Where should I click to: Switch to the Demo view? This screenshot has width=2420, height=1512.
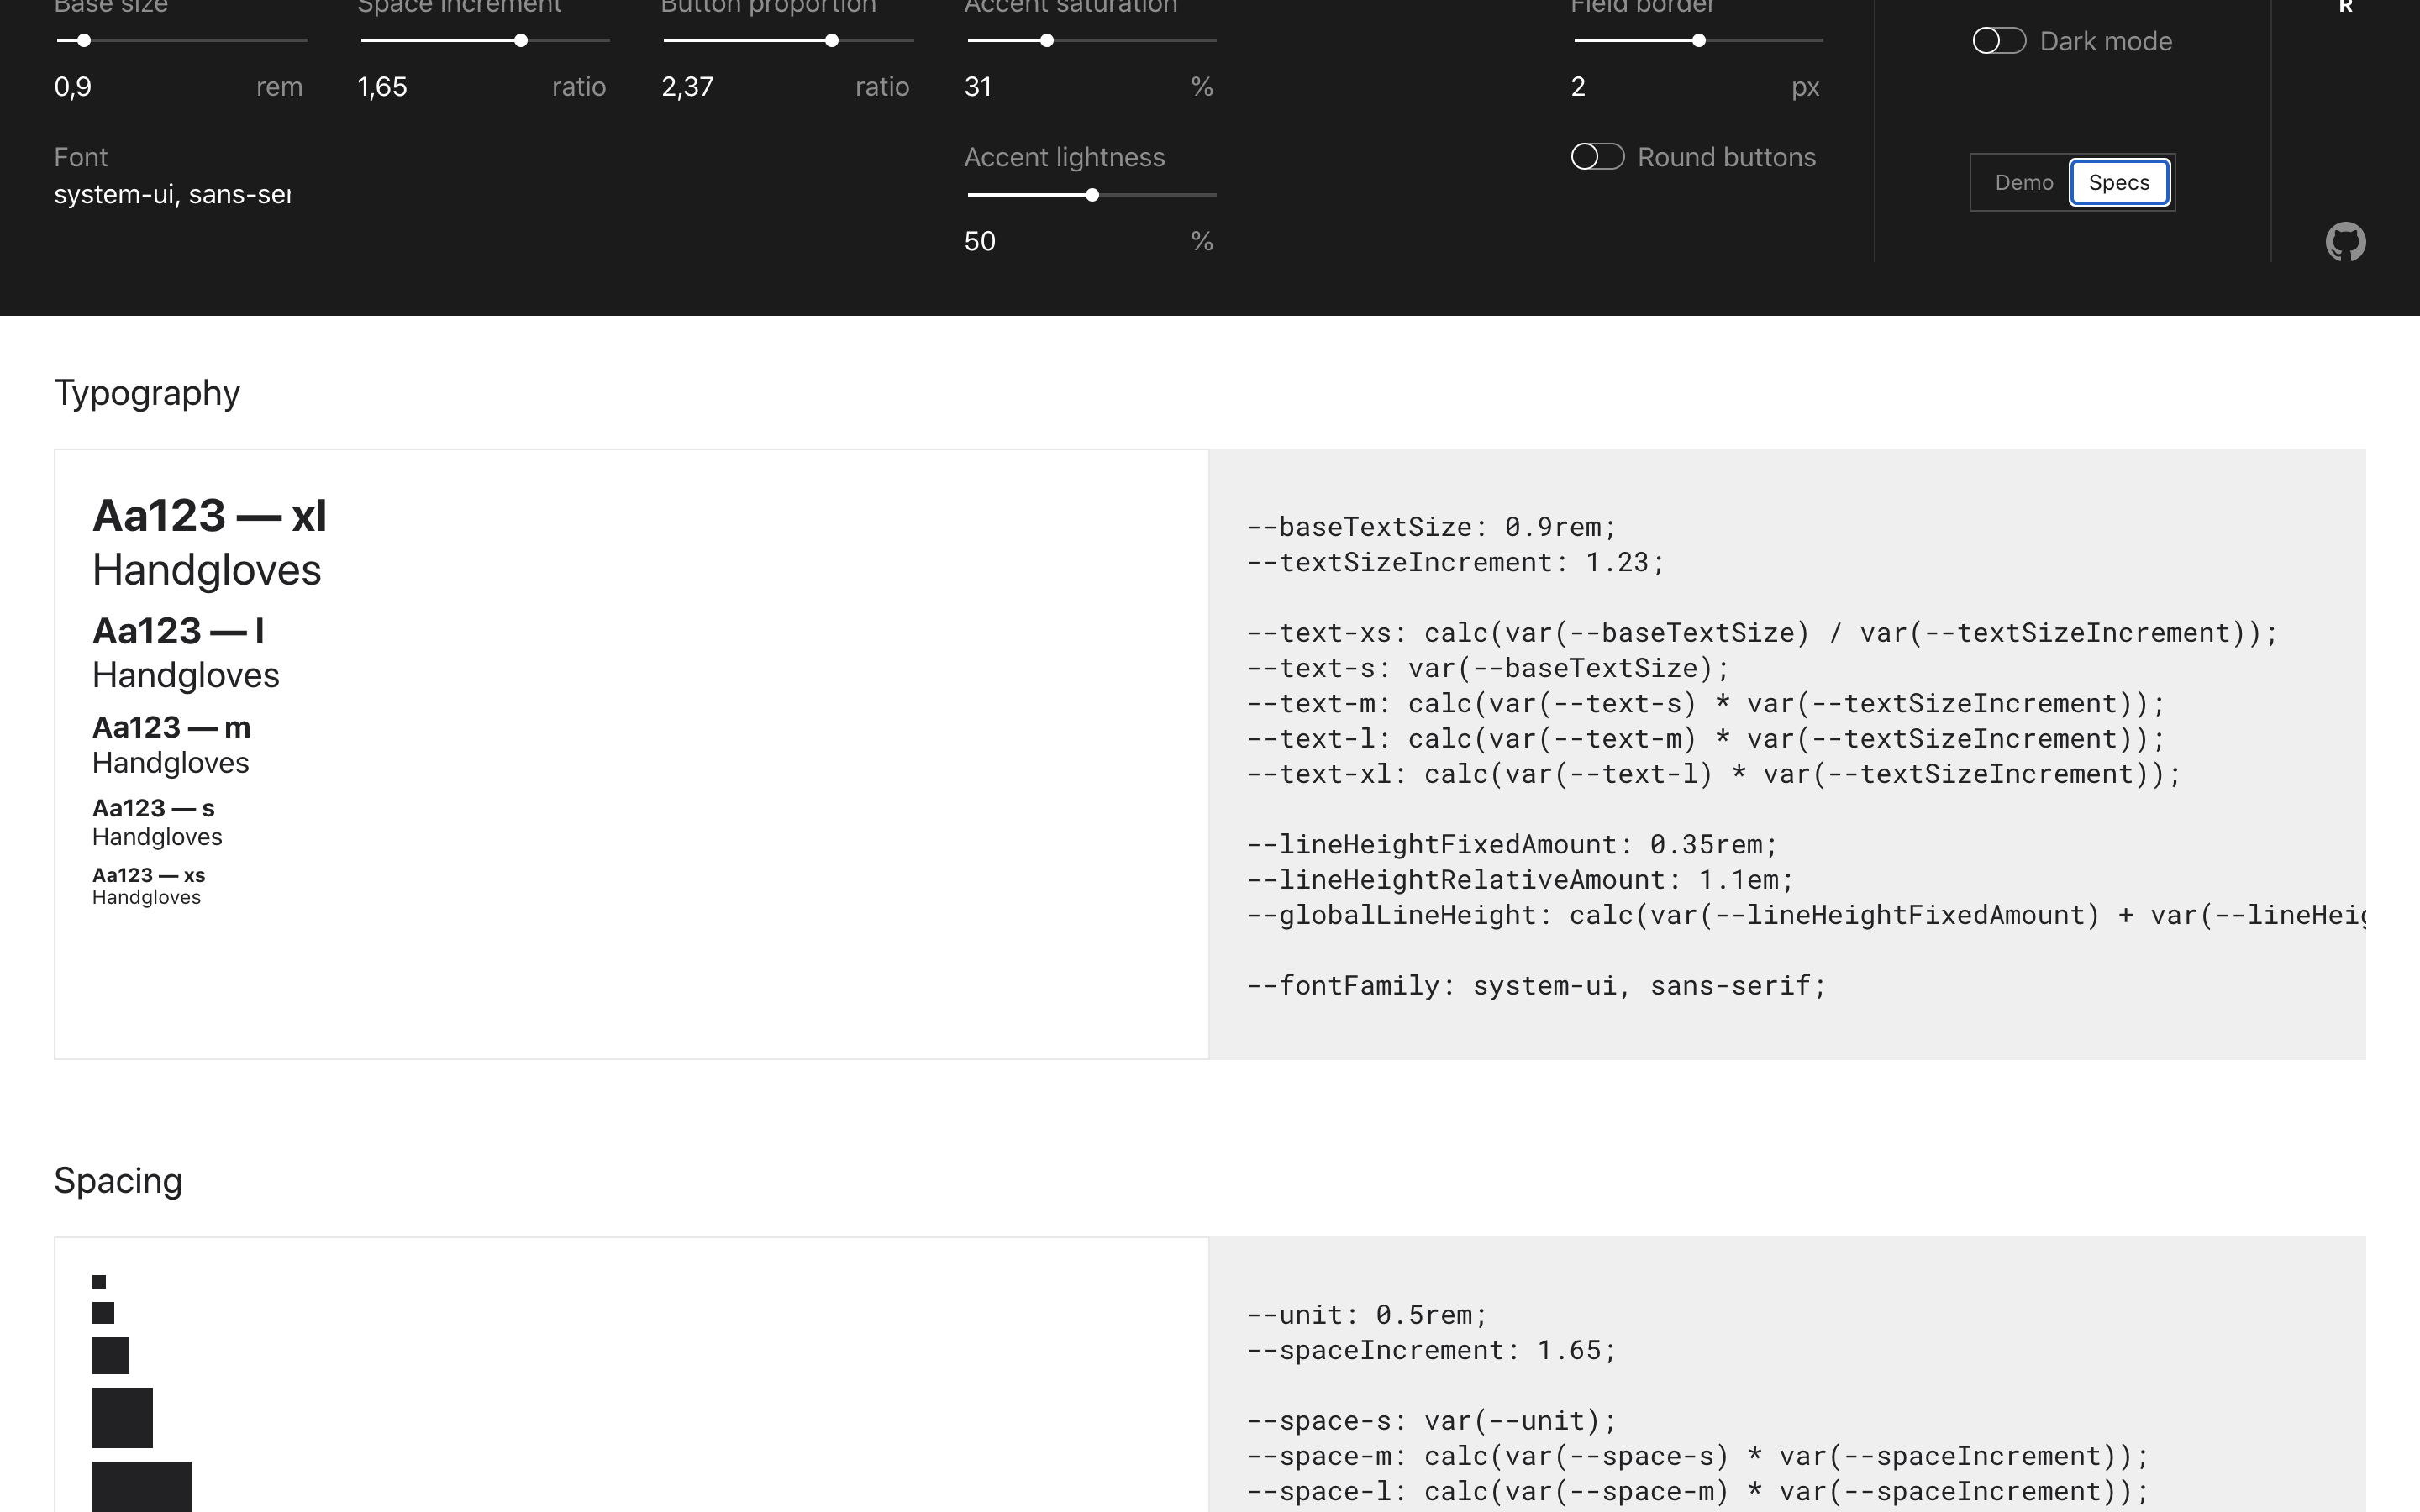2023,182
